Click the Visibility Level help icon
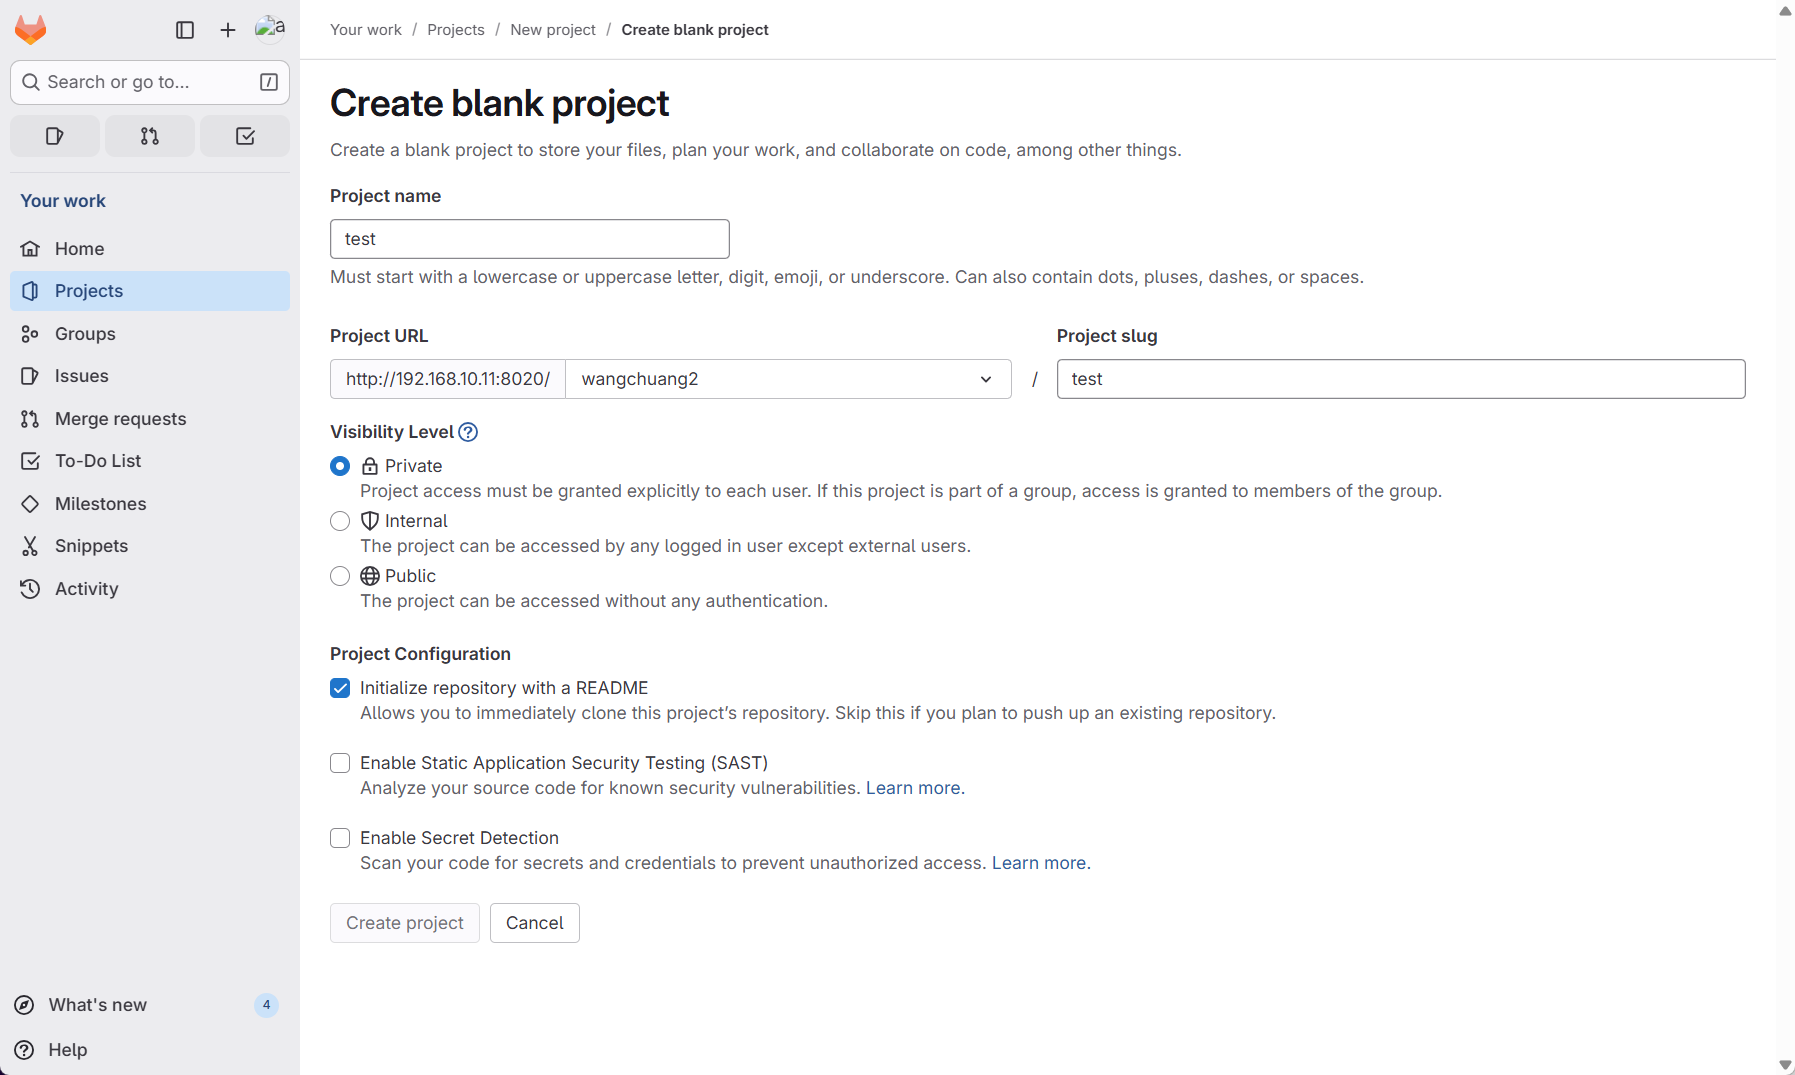 tap(468, 432)
